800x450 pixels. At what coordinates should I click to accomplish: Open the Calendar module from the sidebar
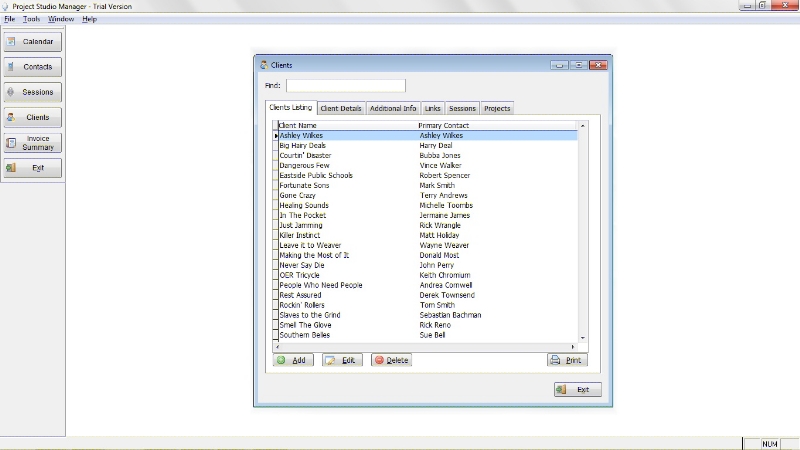[x=33, y=42]
